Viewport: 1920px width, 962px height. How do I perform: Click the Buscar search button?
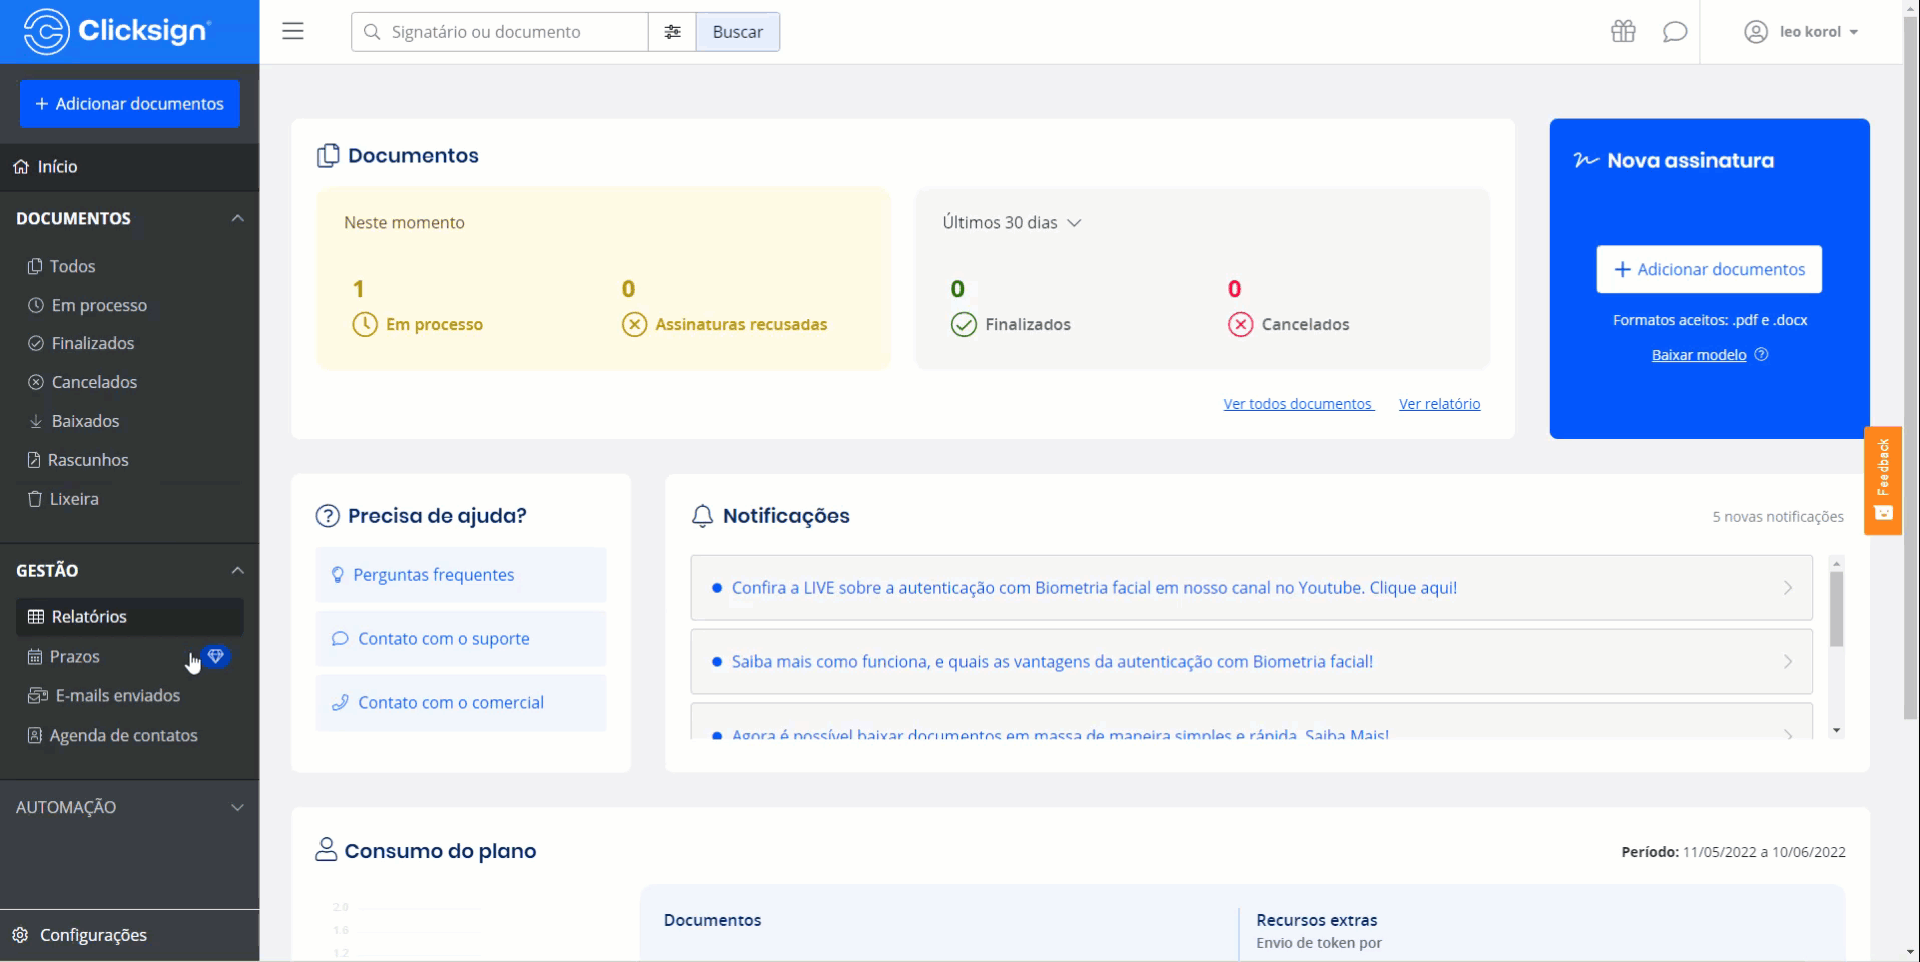coord(738,32)
